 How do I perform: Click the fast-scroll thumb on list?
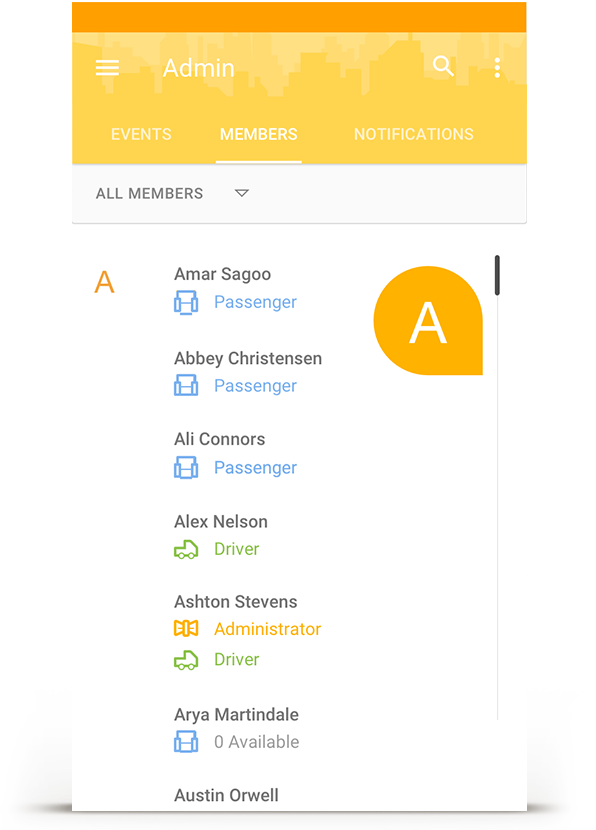pos(497,275)
